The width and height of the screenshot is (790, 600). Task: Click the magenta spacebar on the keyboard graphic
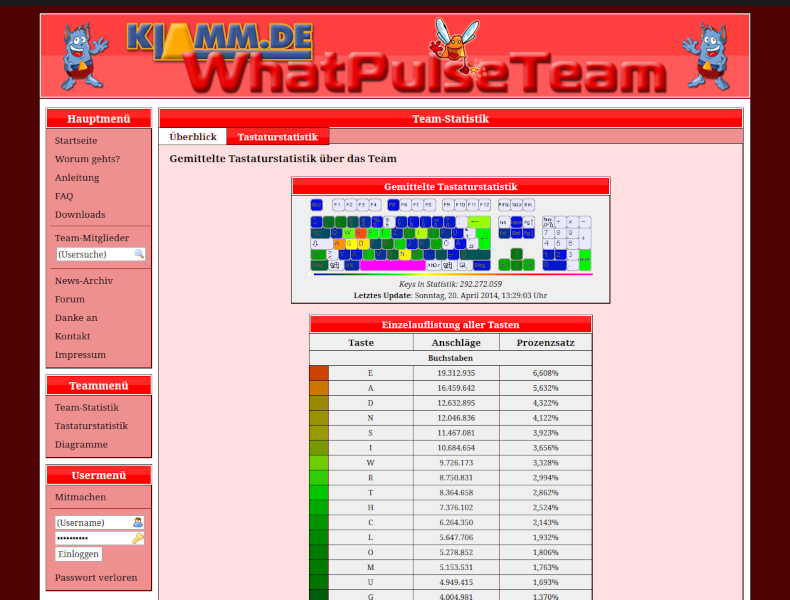click(x=393, y=265)
